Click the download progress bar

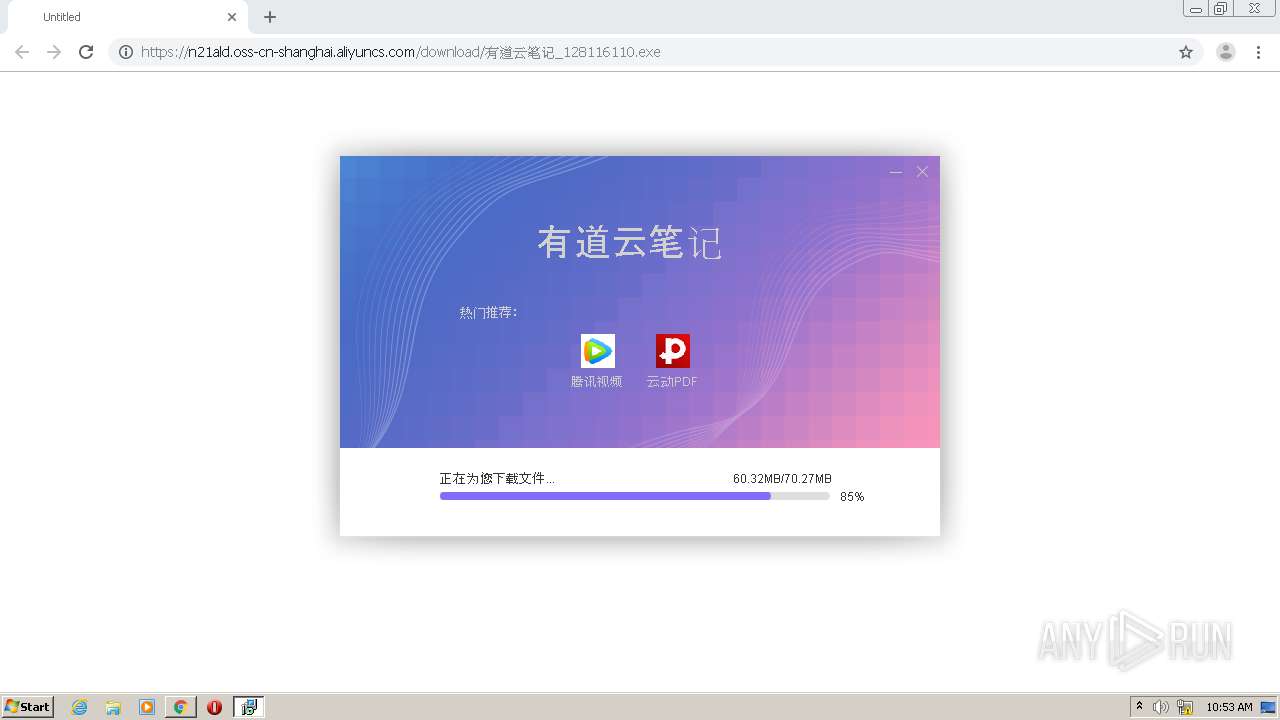635,496
